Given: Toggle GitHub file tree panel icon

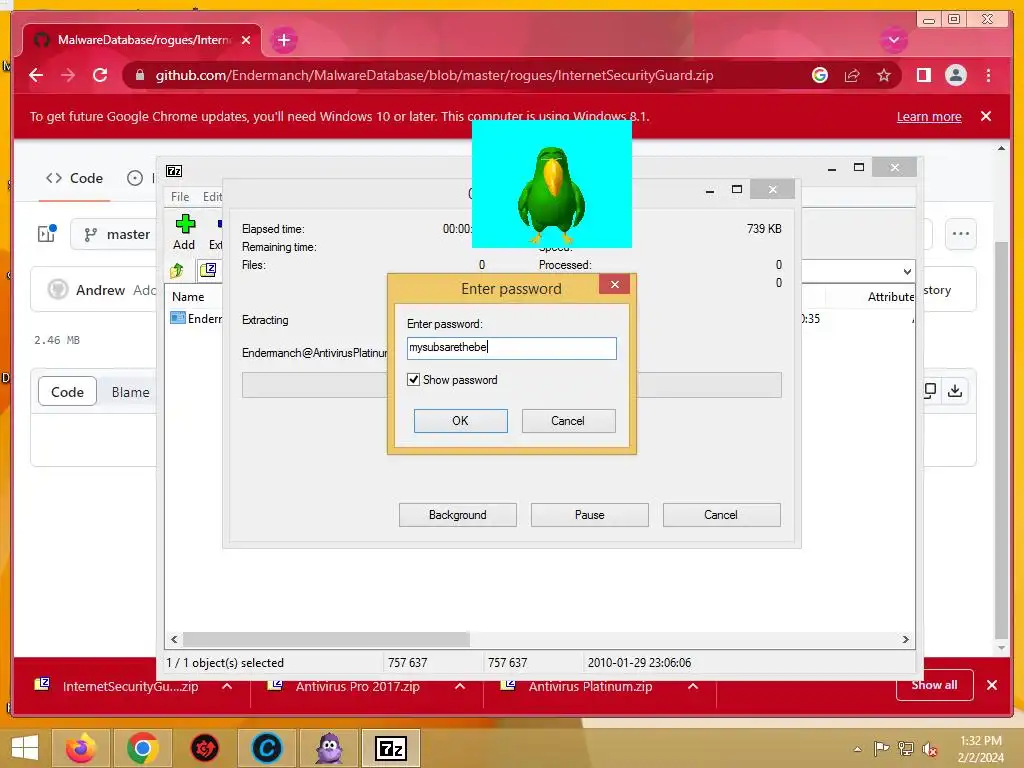Looking at the screenshot, I should [x=46, y=234].
